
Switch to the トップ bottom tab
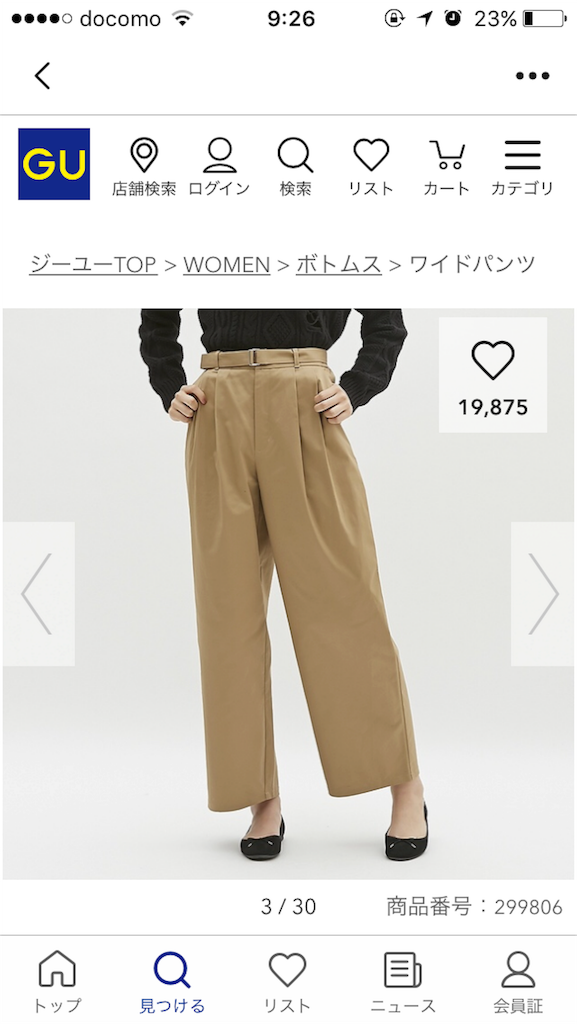(x=57, y=982)
